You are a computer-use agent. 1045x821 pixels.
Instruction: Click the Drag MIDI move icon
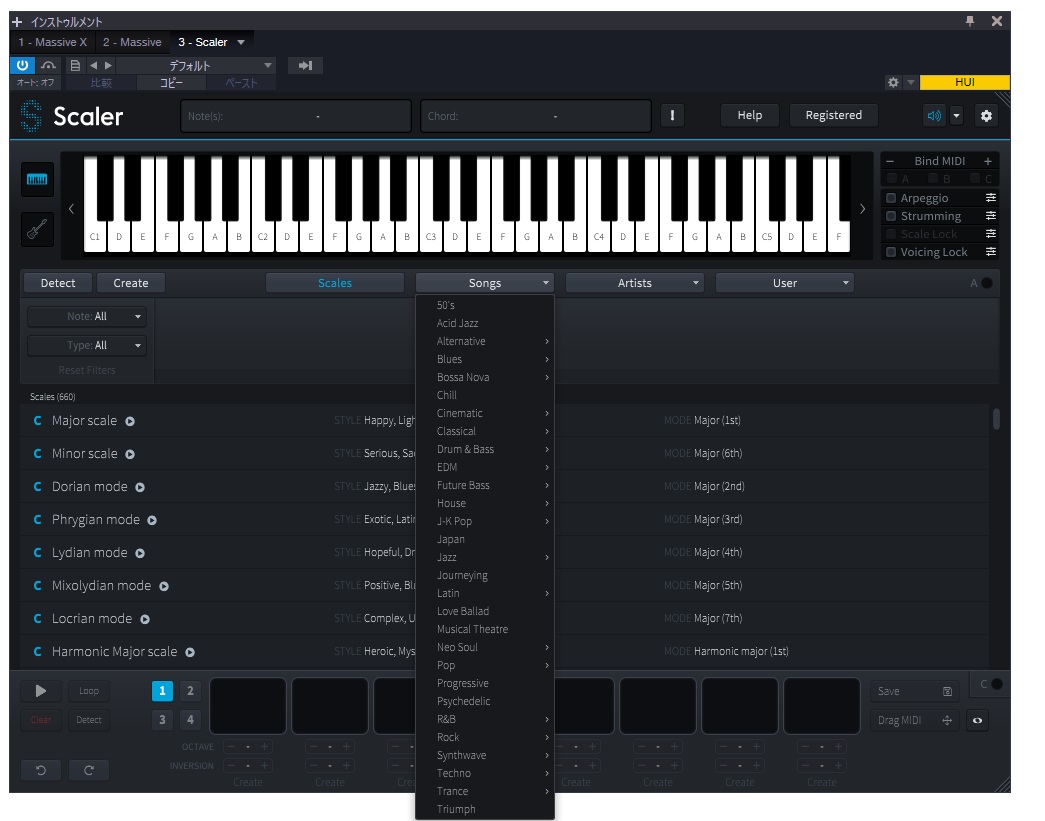tap(946, 720)
